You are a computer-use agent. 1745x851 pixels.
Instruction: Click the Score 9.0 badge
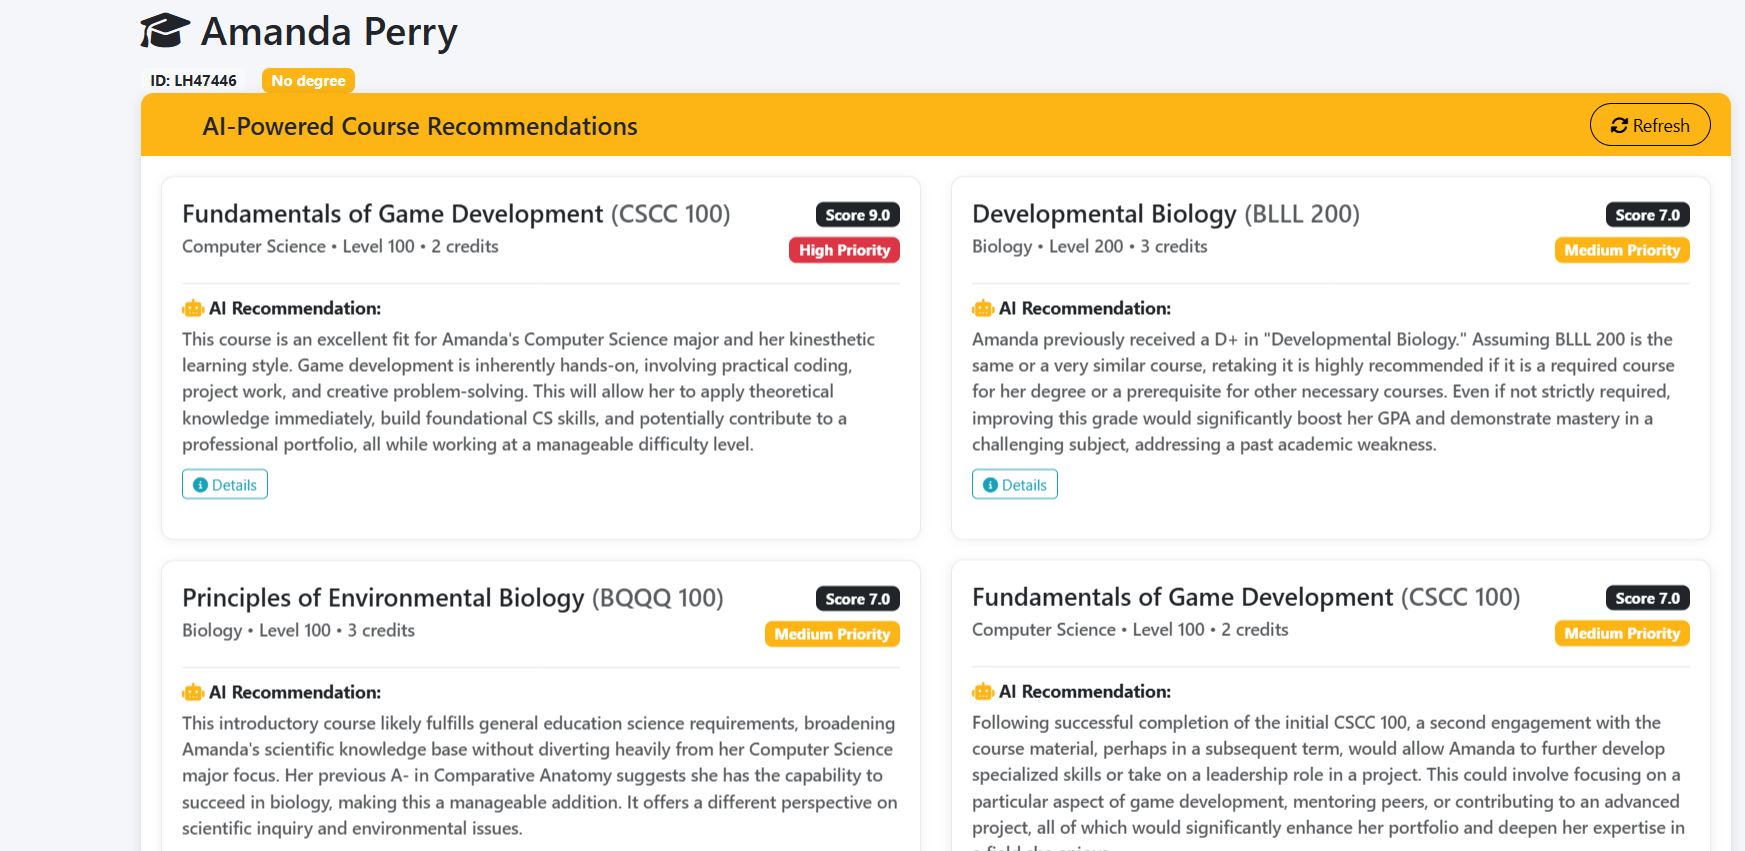(857, 215)
